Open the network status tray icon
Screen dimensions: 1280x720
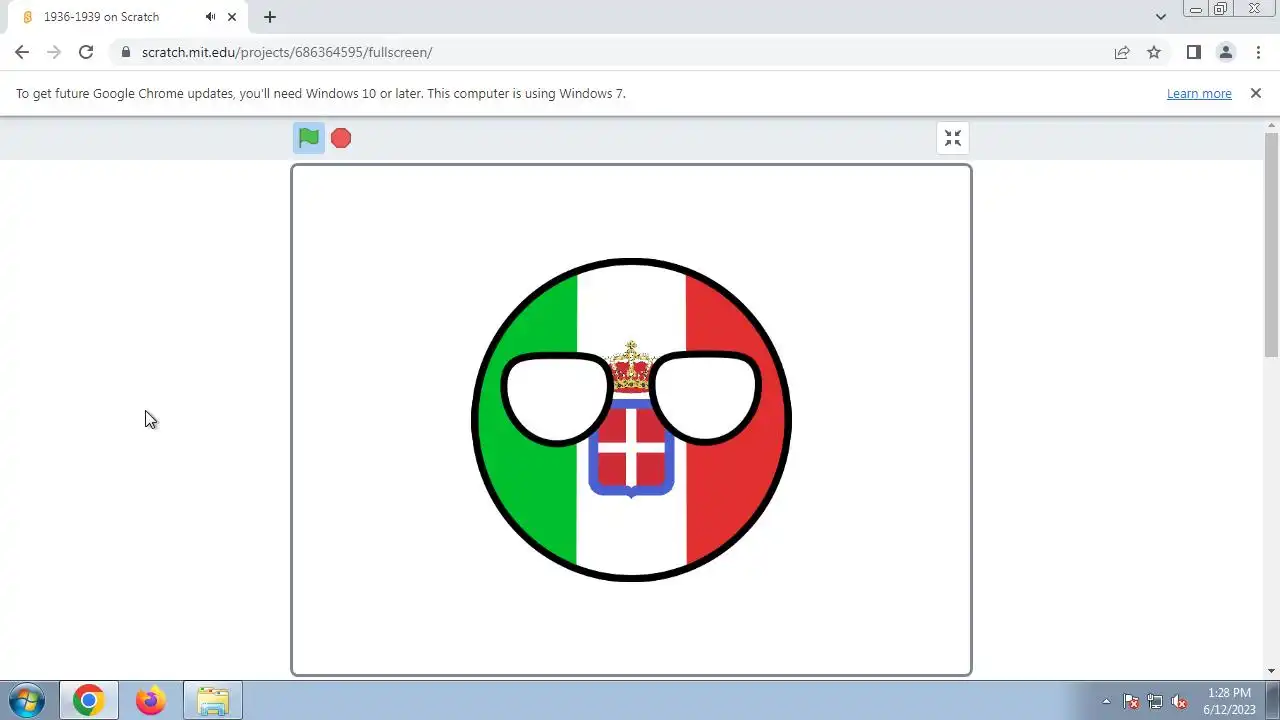1155,701
